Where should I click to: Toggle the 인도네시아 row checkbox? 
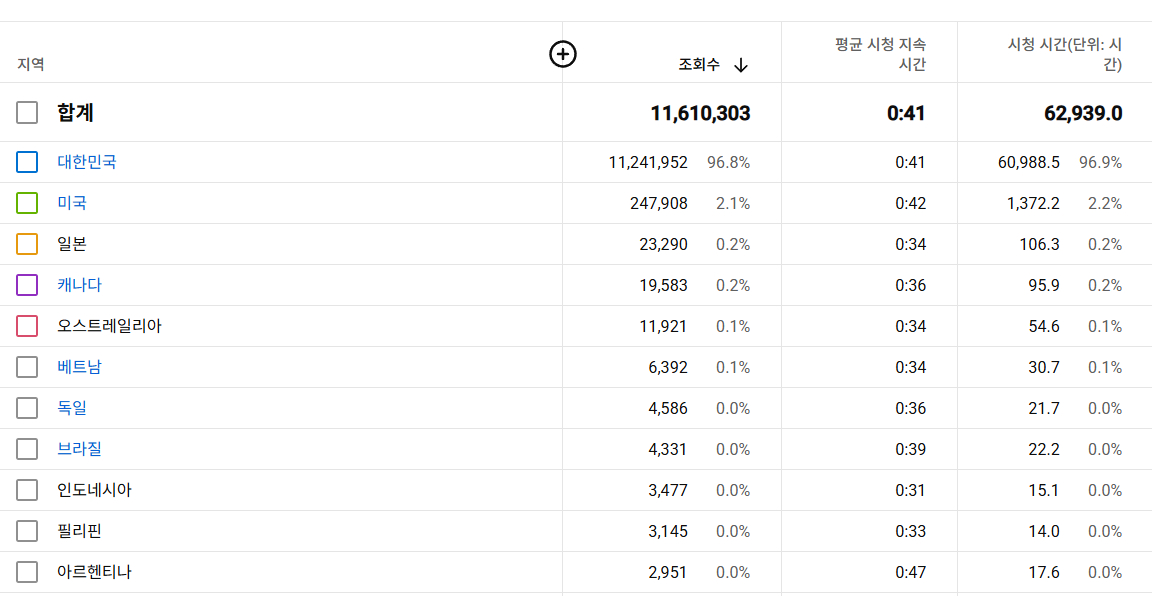pyautogui.click(x=27, y=490)
